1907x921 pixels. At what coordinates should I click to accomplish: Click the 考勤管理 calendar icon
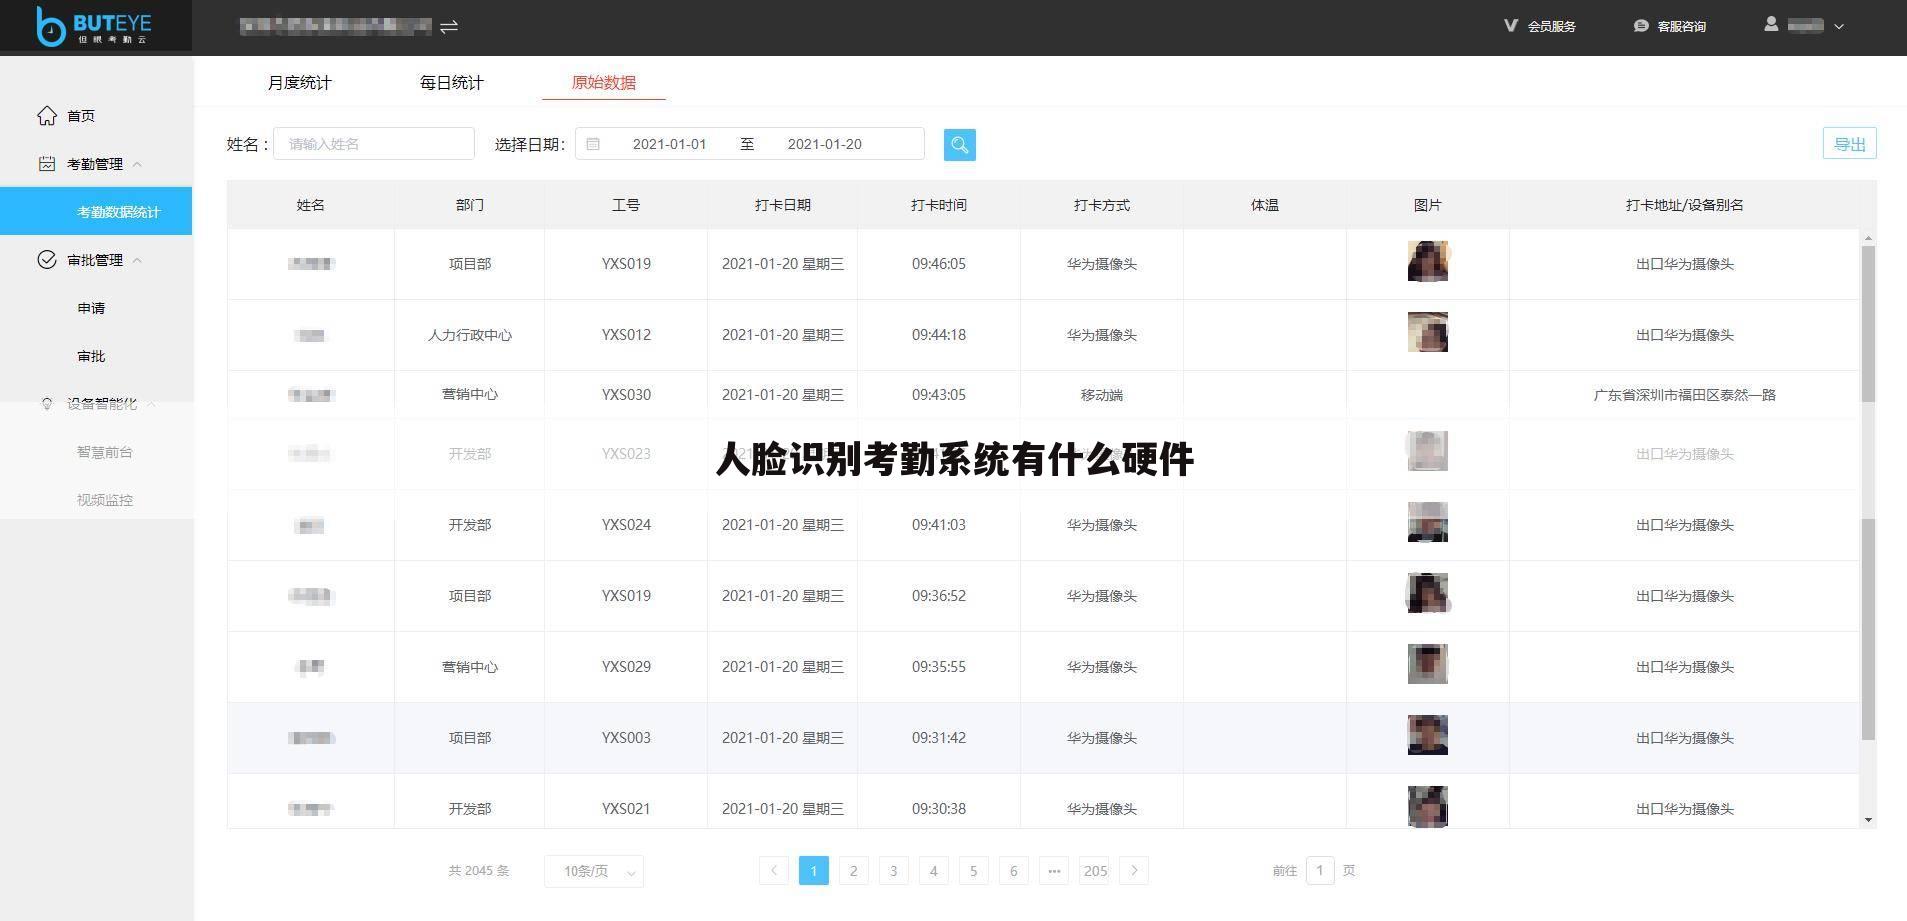click(47, 164)
